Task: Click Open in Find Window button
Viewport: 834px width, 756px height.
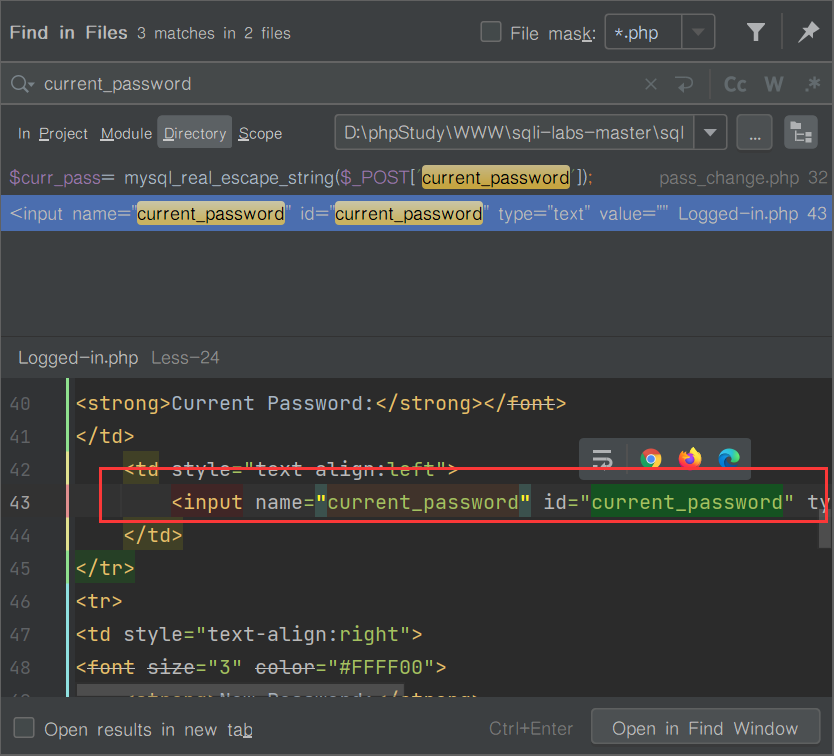Action: [x=705, y=727]
